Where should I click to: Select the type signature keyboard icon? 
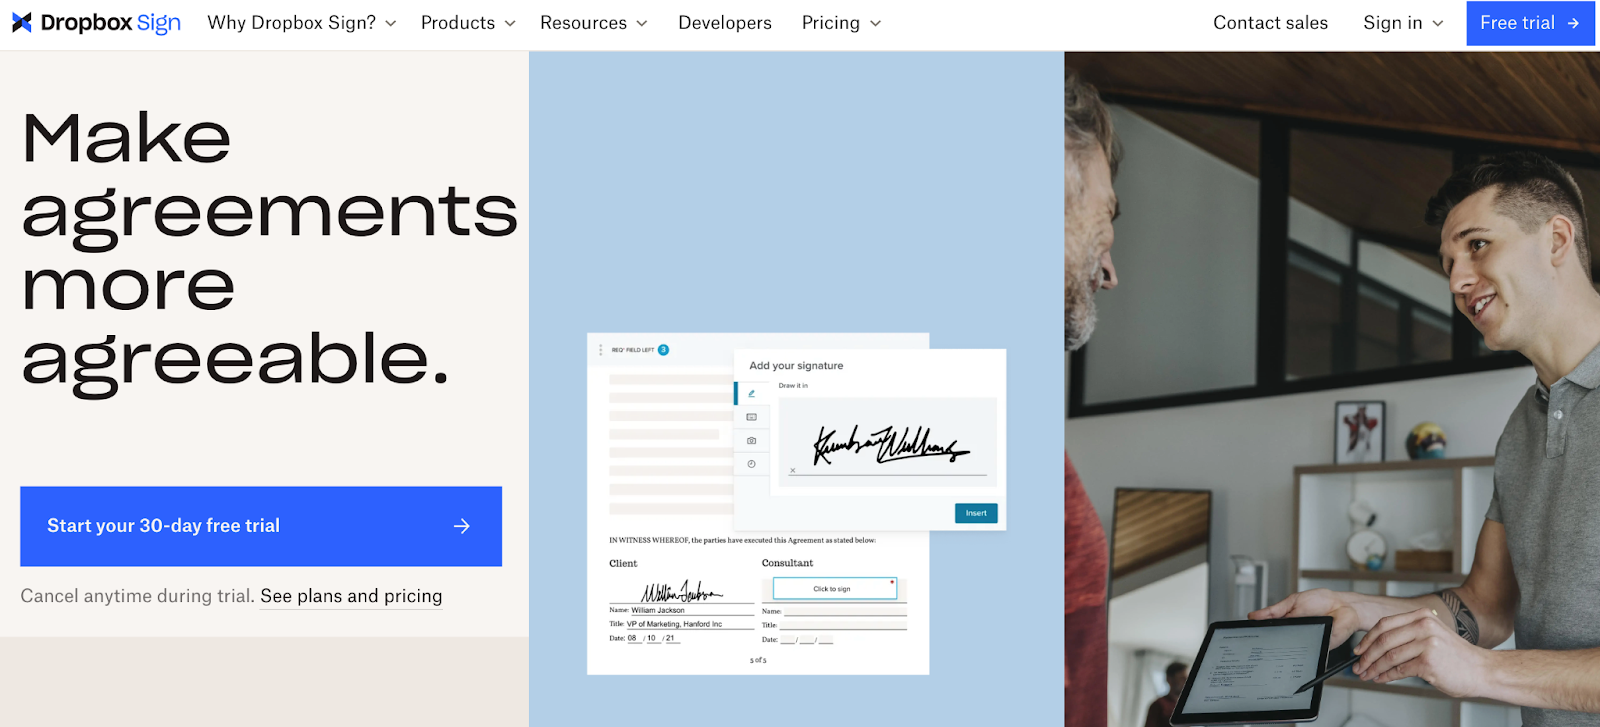point(751,417)
